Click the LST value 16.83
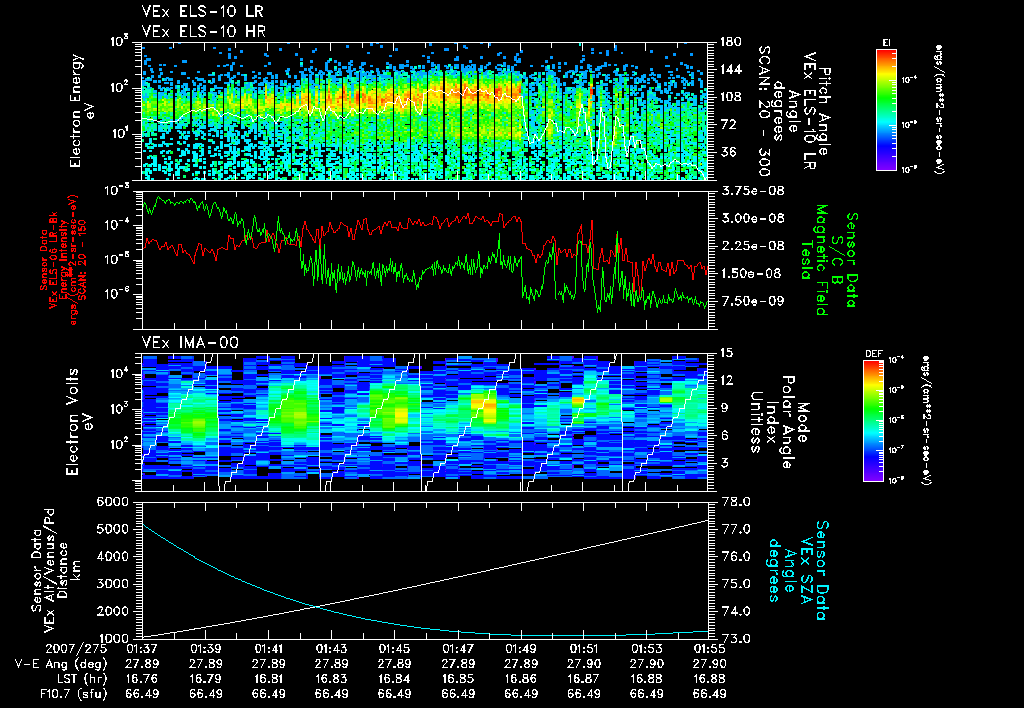1024x708 pixels. (332, 679)
